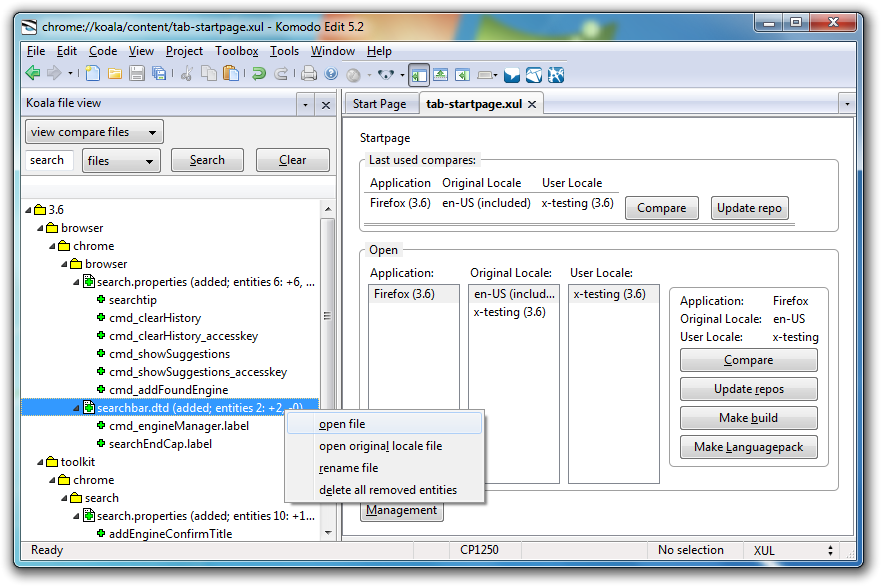This screenshot has width=881, height=587.
Task: Click the Make Languagepack button
Action: point(749,447)
